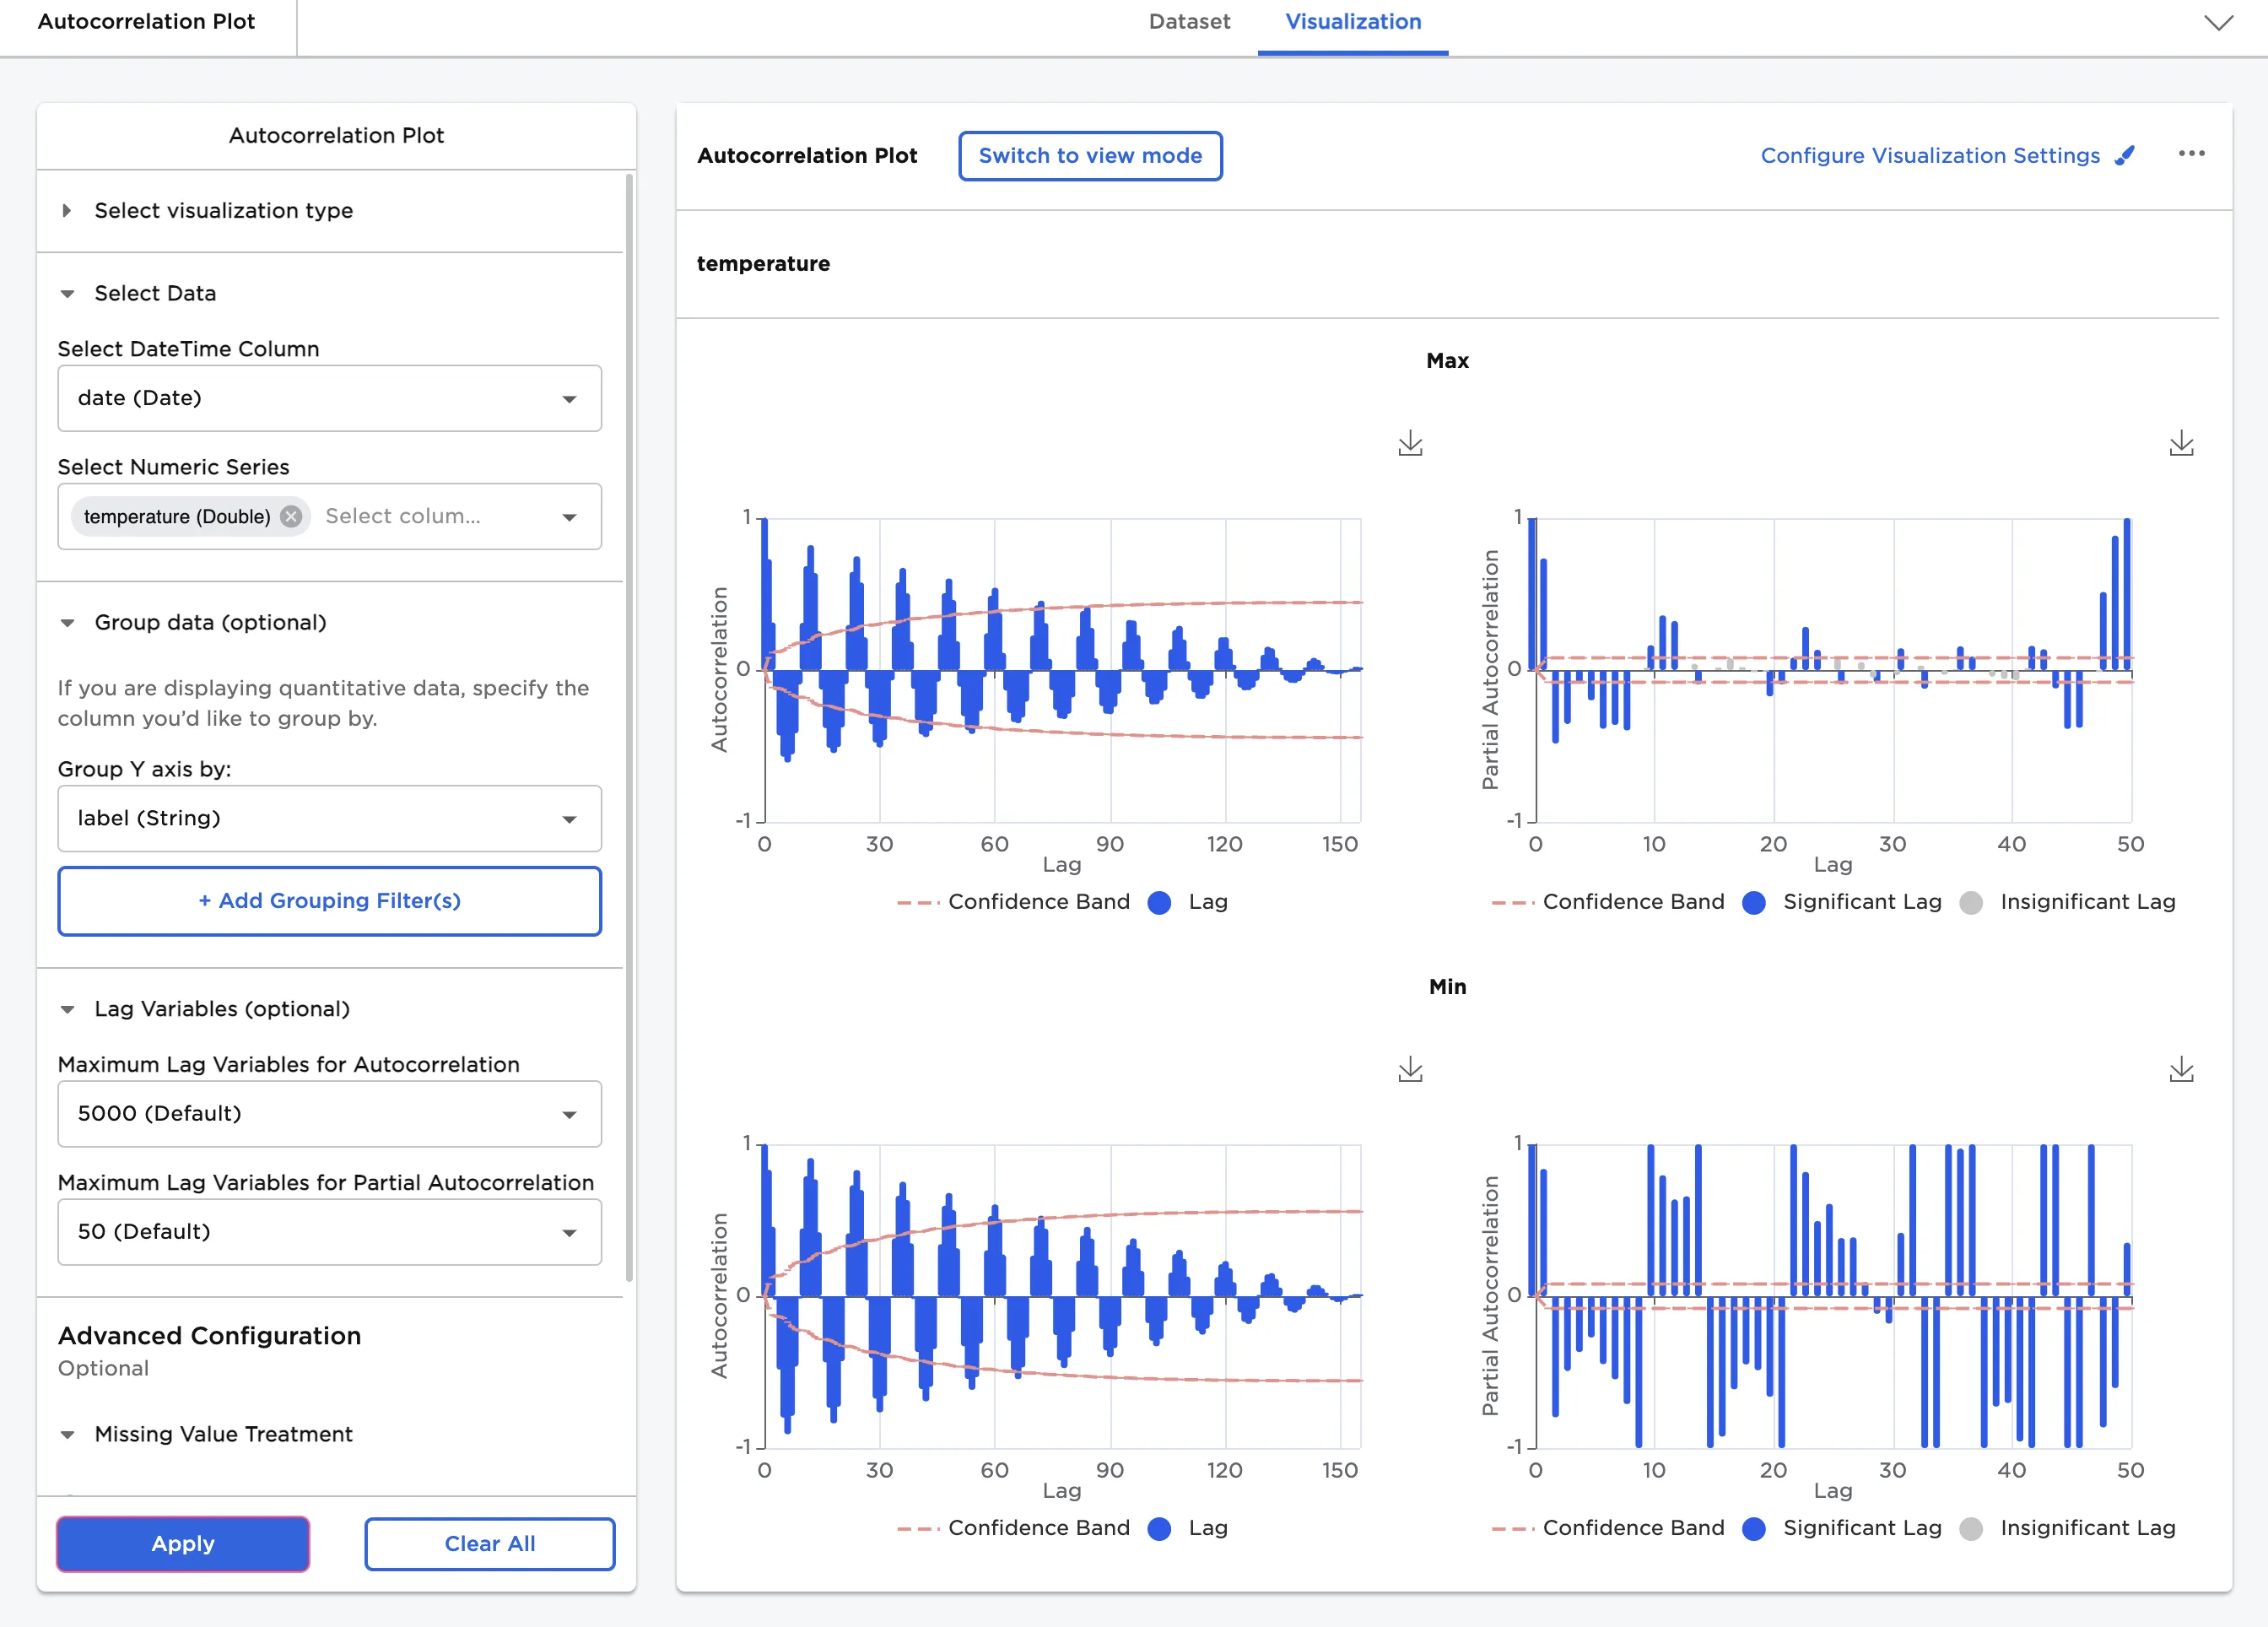Select the Visualization tab
This screenshot has height=1627, width=2268.
point(1352,22)
